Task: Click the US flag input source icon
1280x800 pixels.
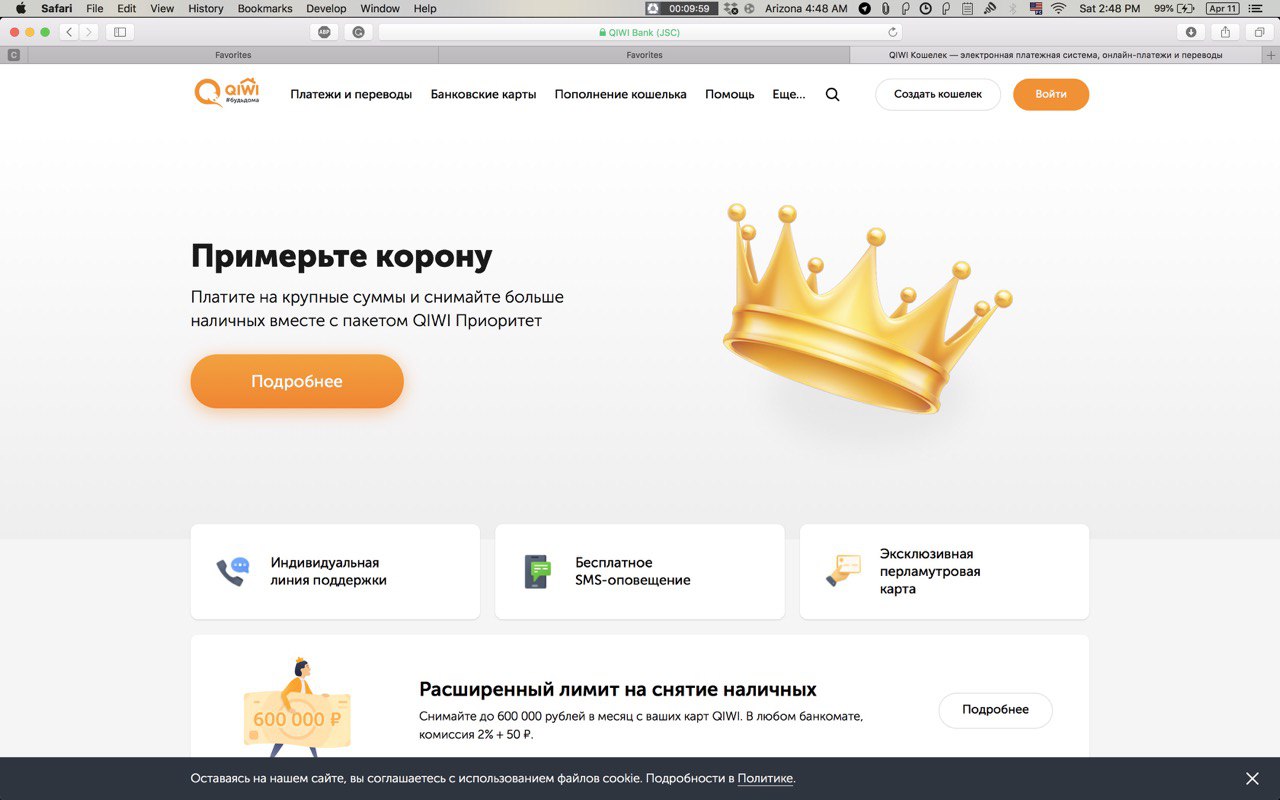Action: (1035, 8)
